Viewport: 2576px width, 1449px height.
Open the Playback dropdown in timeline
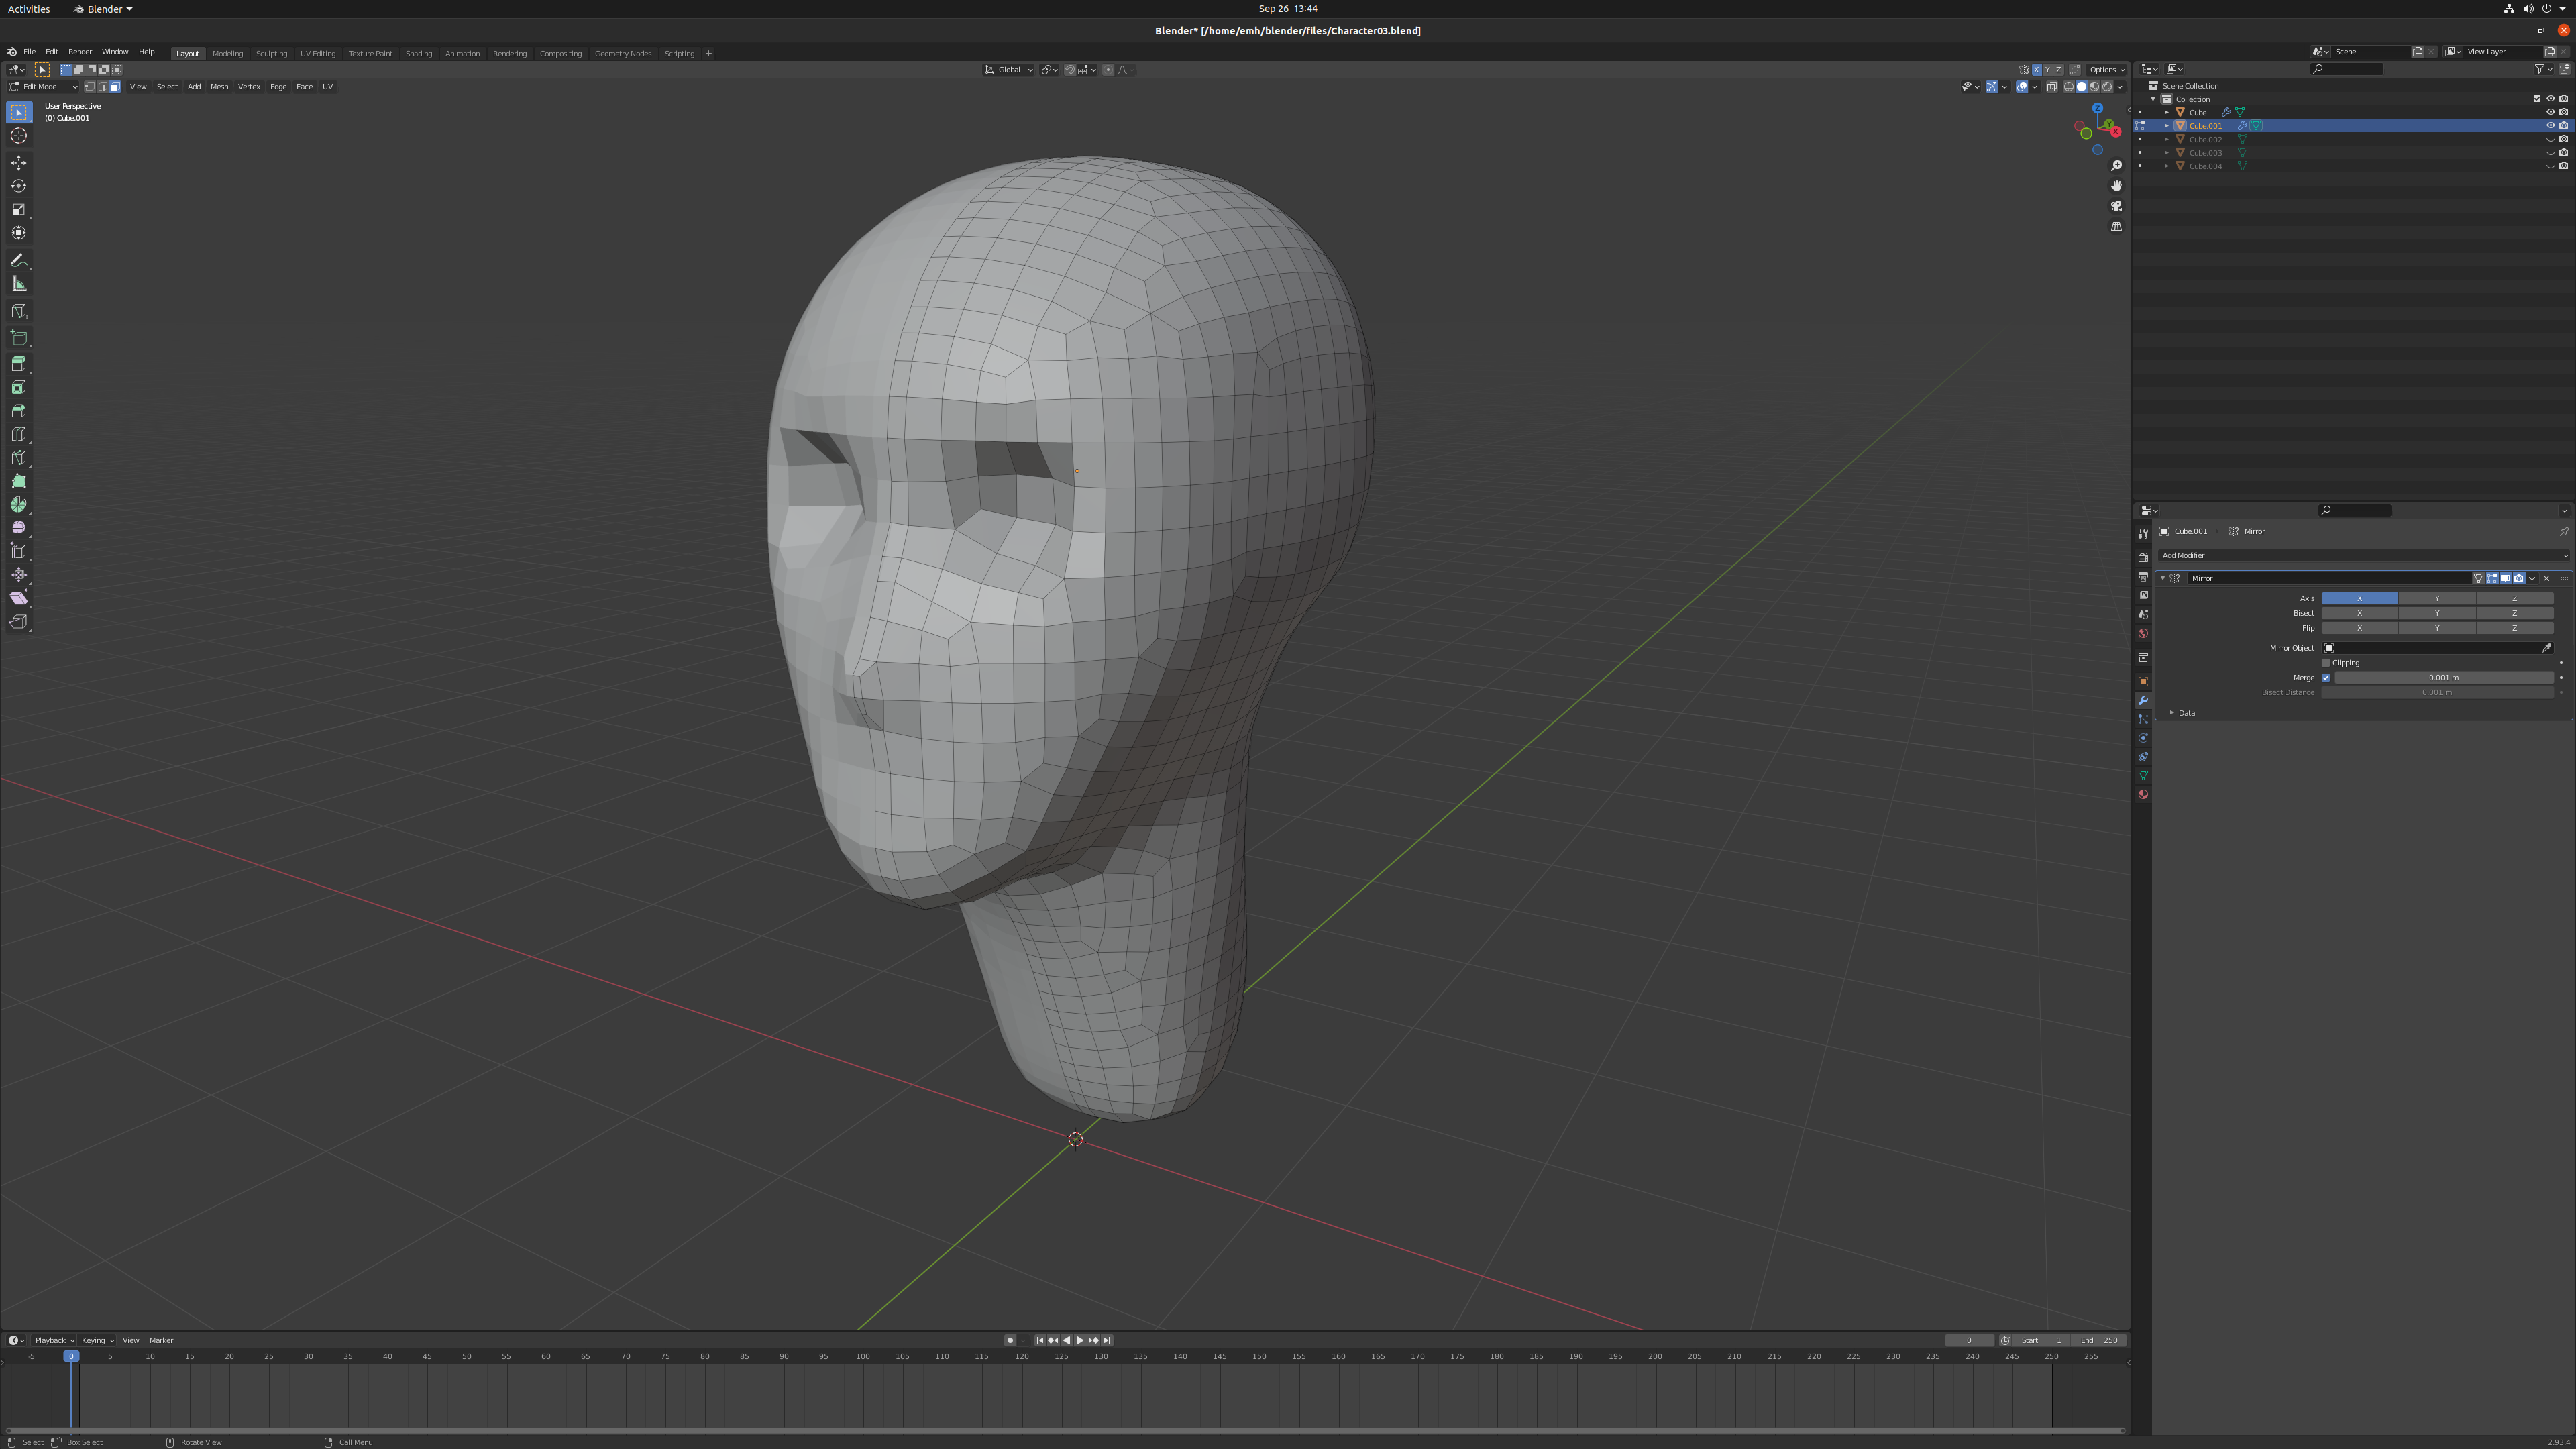pyautogui.click(x=54, y=1341)
